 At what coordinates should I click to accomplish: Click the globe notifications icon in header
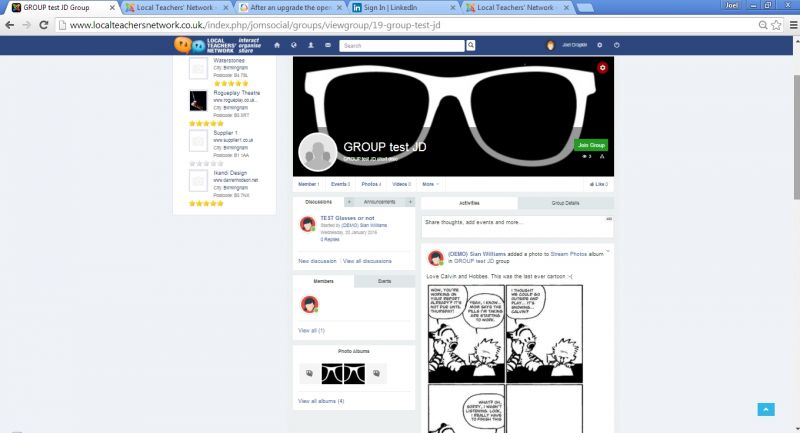click(x=294, y=45)
